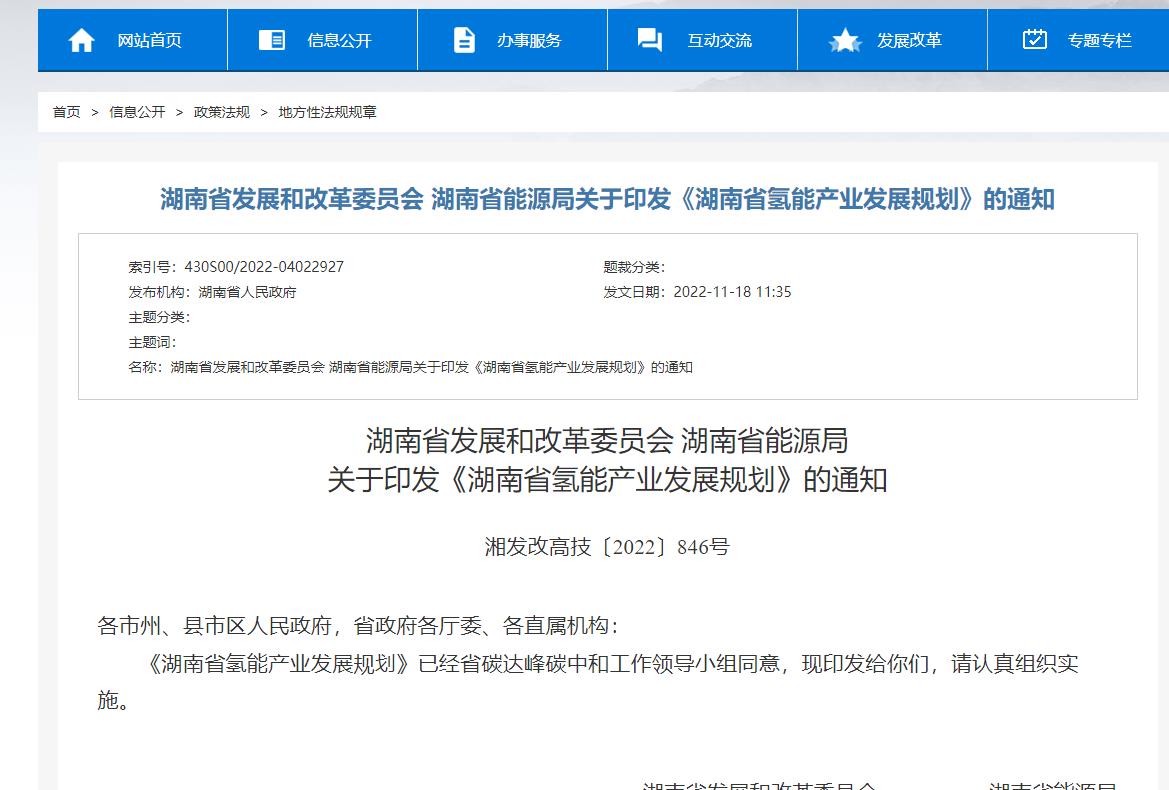Click the 专题专栏 calendar icon

point(1035,40)
